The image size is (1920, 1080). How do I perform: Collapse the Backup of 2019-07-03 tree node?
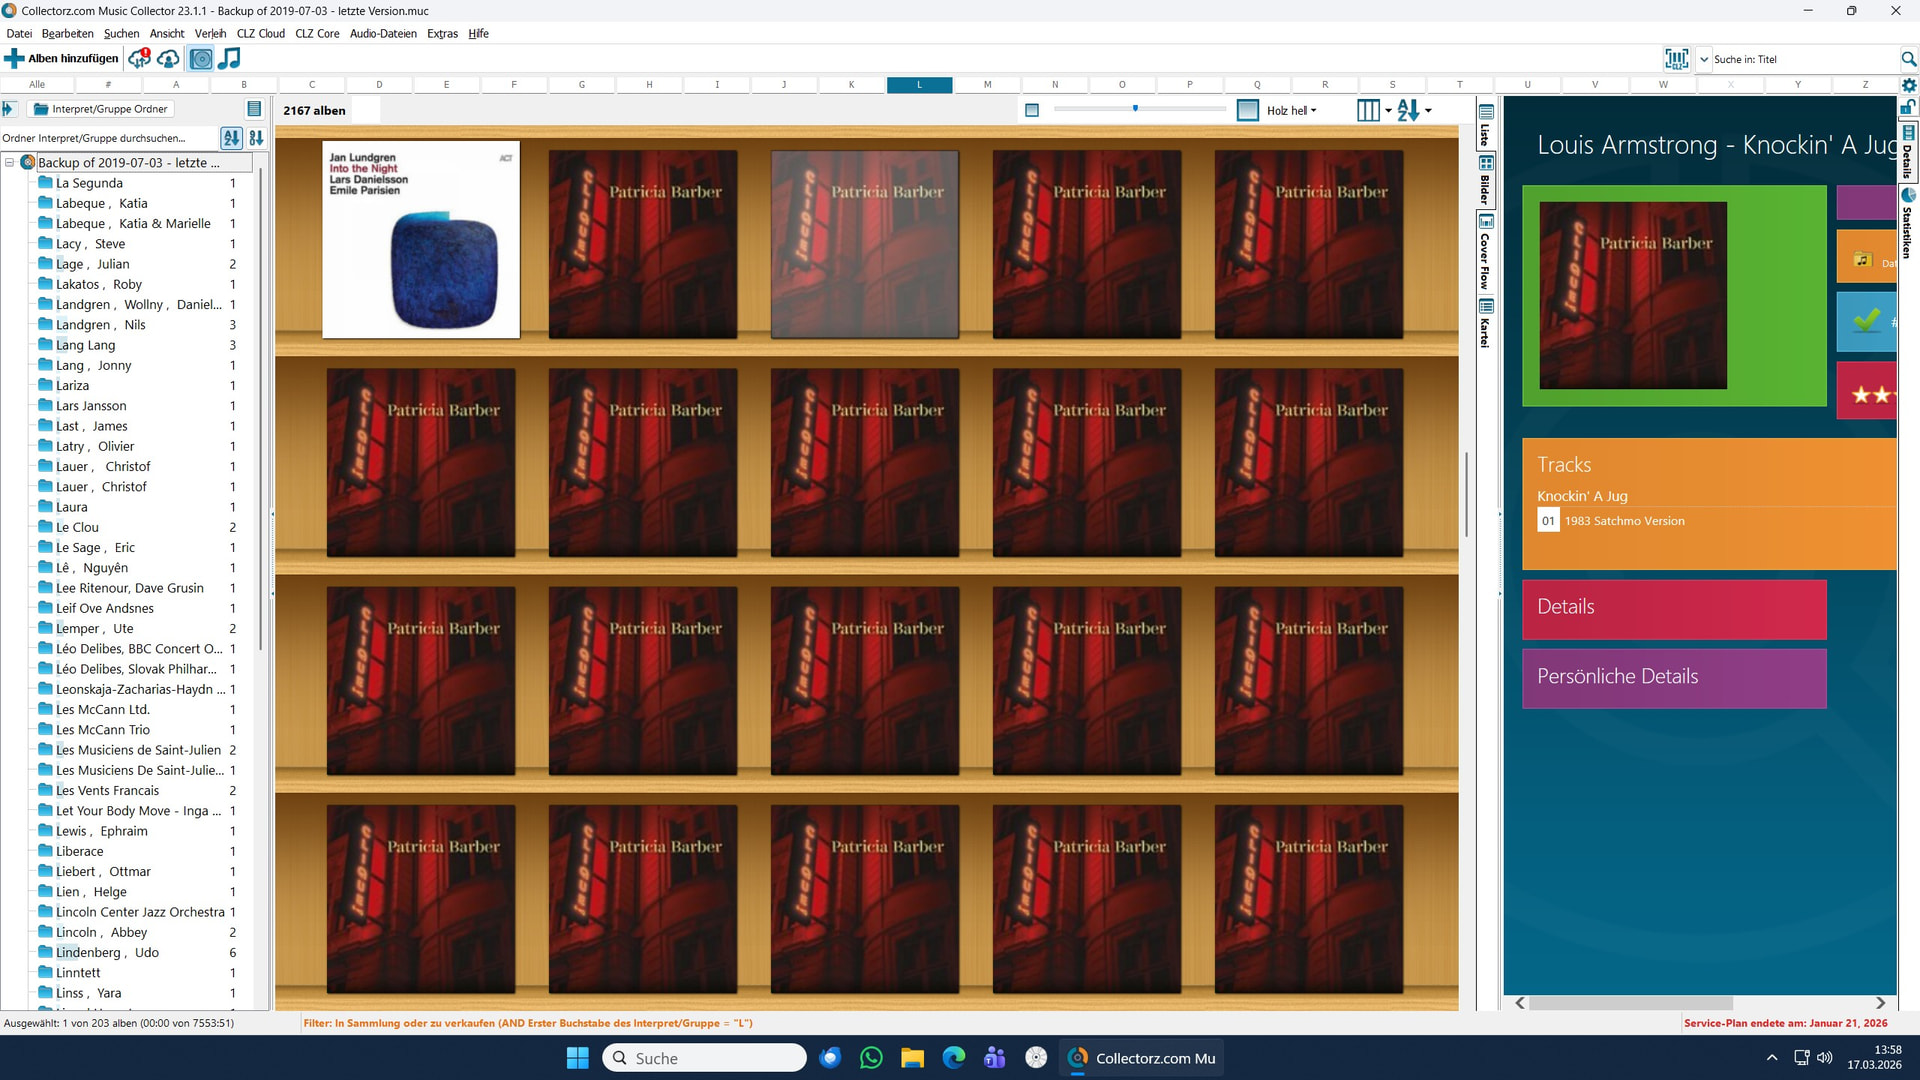(x=9, y=162)
